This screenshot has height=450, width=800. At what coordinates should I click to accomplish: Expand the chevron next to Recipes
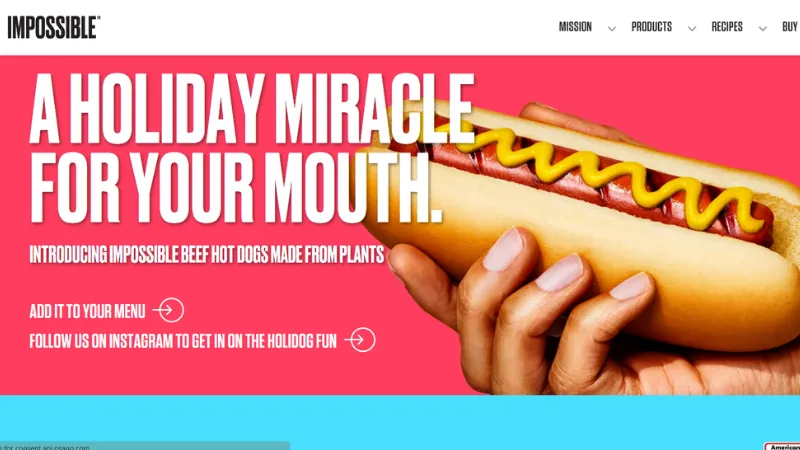click(762, 29)
